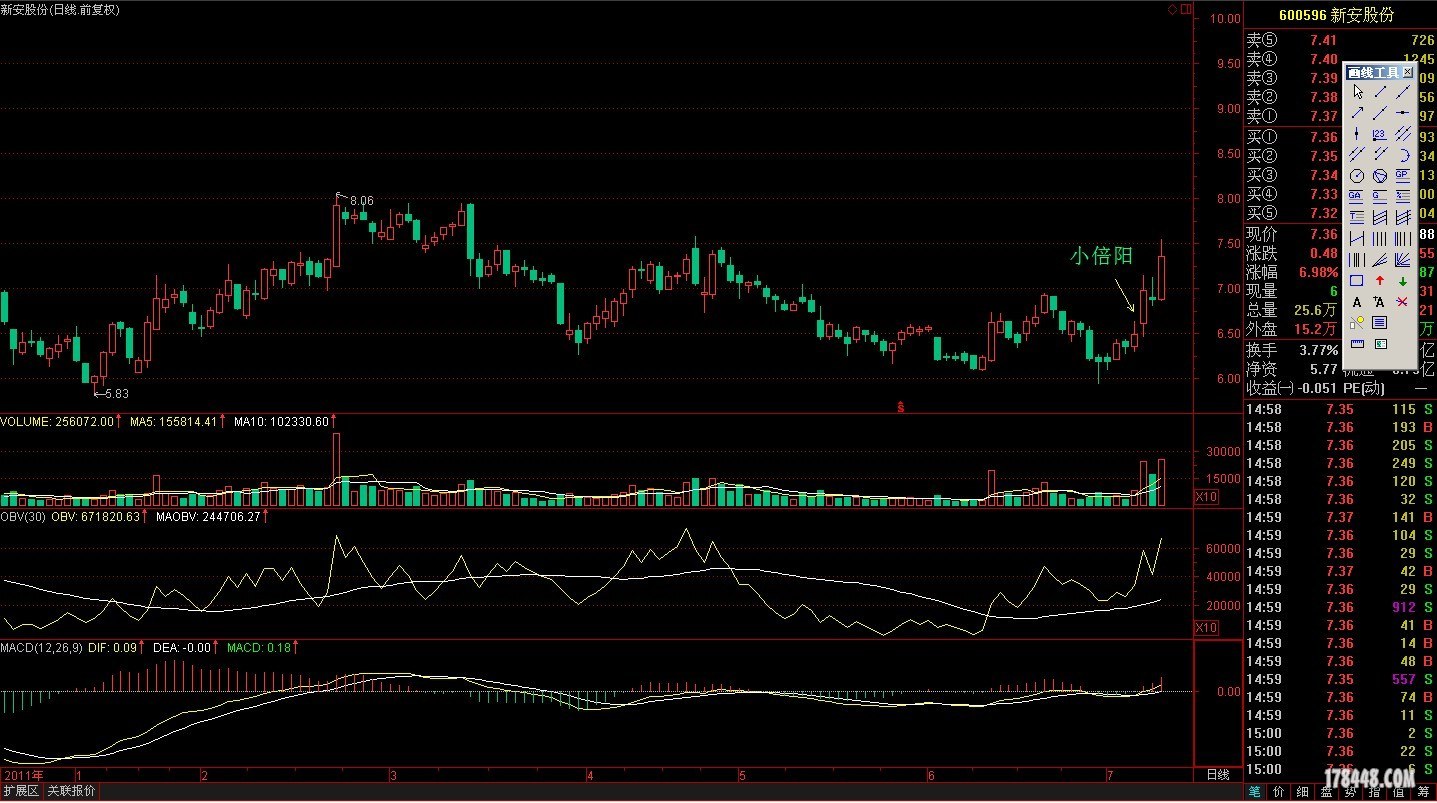Select the G line tool

click(1380, 195)
